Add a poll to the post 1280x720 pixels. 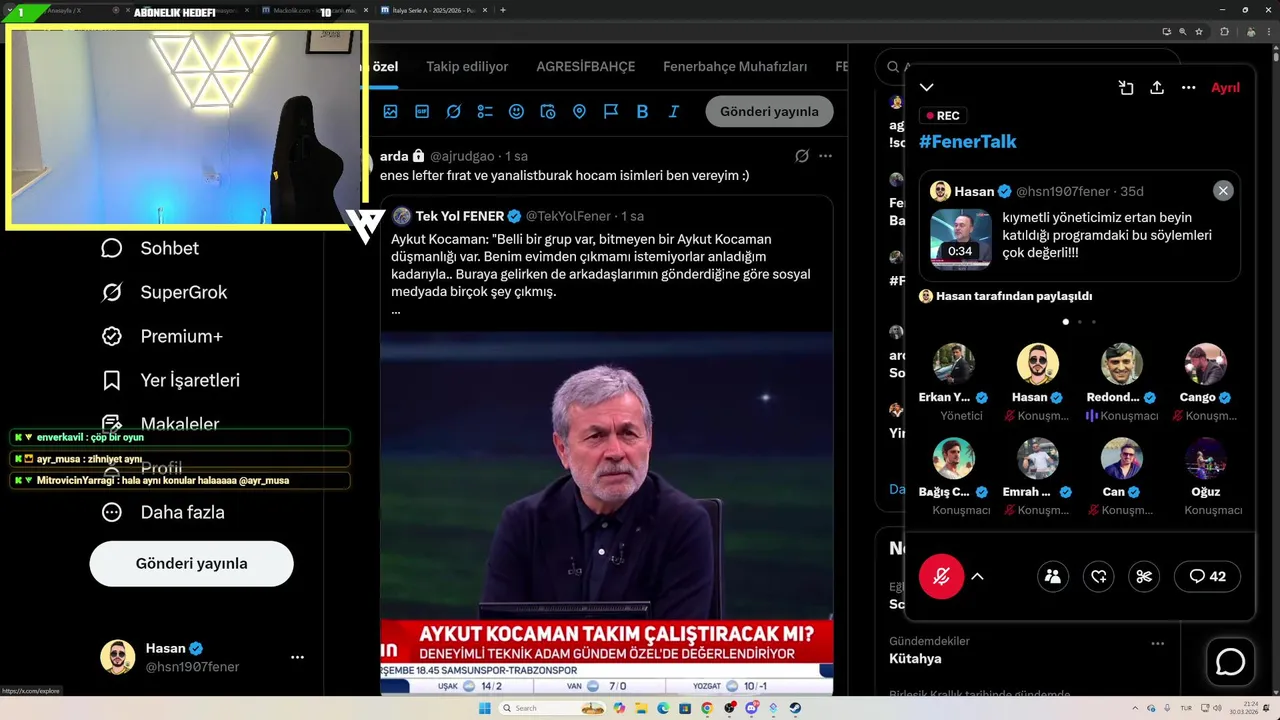coord(485,112)
